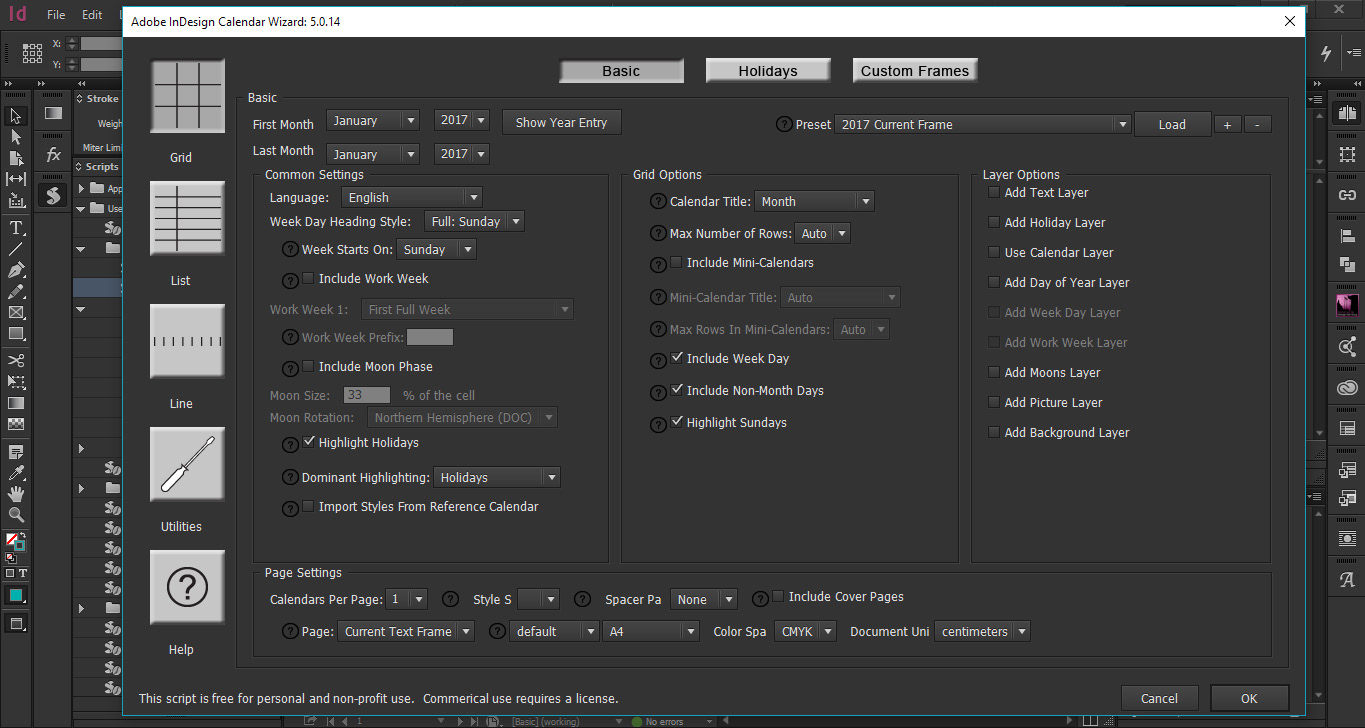This screenshot has height=728, width=1365.
Task: Open Help with the large question mark icon
Action: click(x=187, y=588)
